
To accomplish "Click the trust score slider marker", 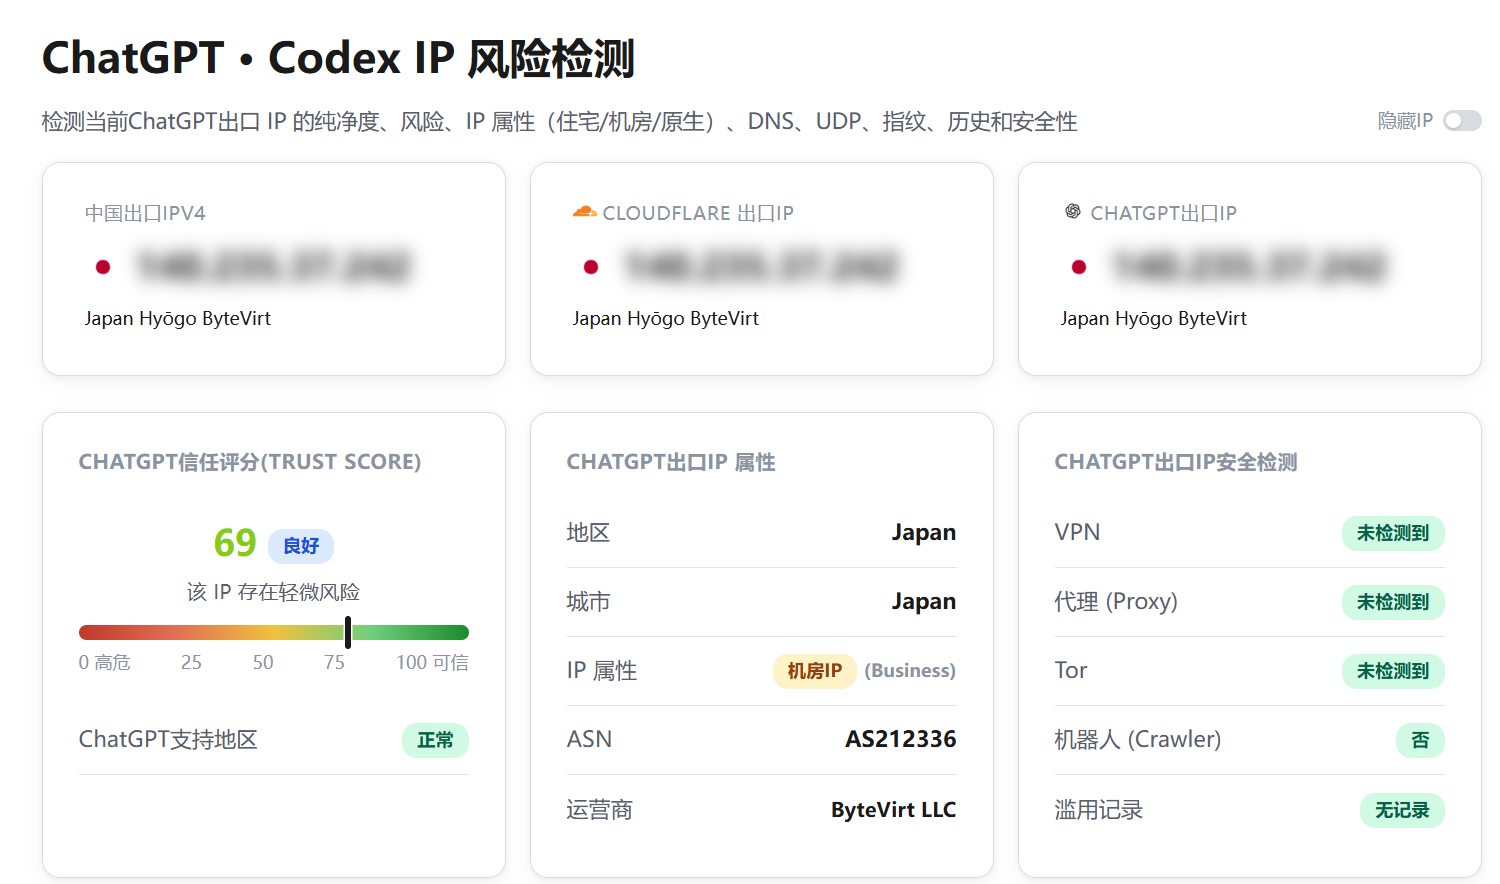I will 348,632.
